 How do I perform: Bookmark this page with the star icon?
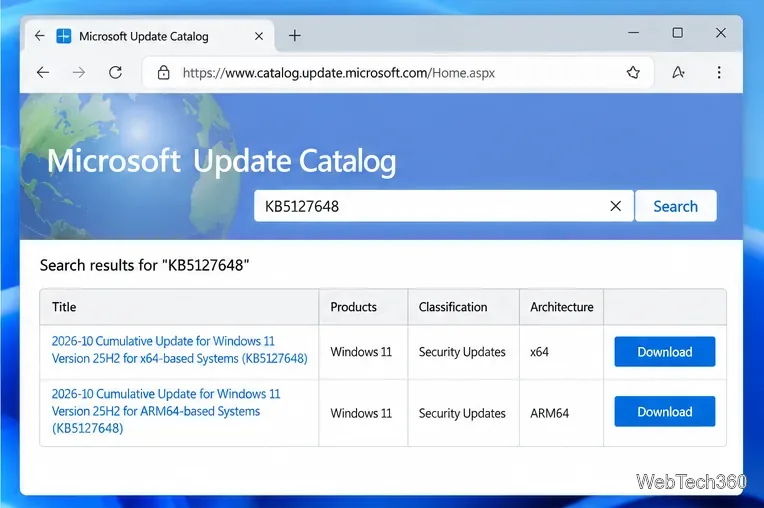pos(633,73)
